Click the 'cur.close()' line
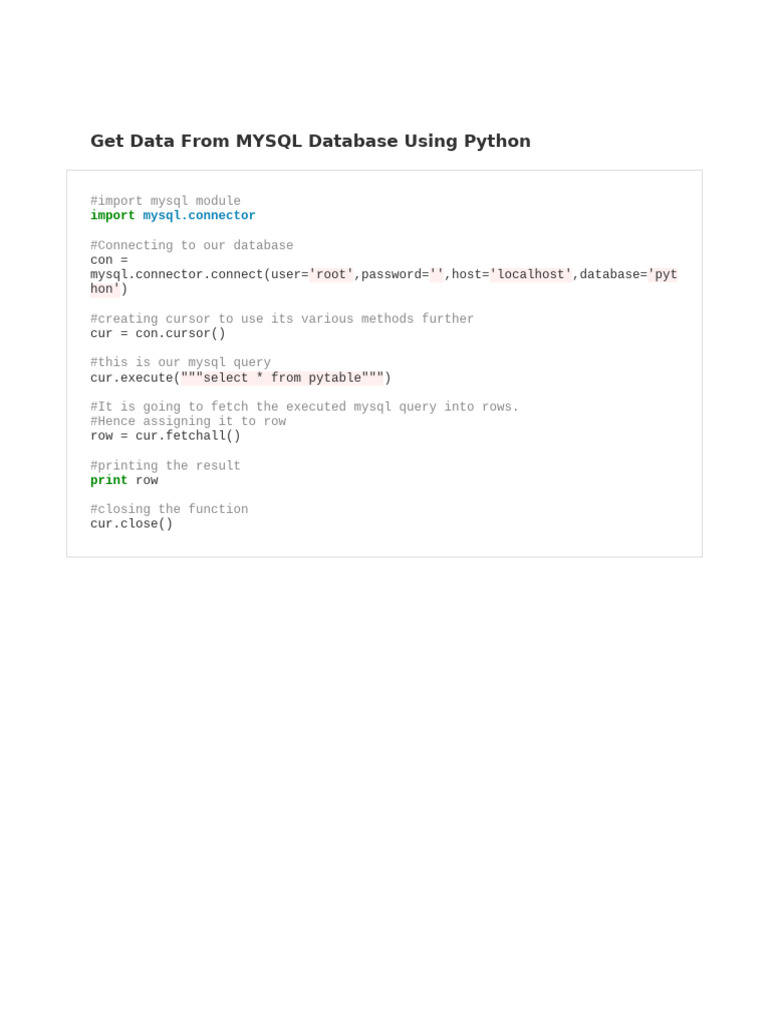The width and height of the screenshot is (768, 1024). [x=131, y=523]
